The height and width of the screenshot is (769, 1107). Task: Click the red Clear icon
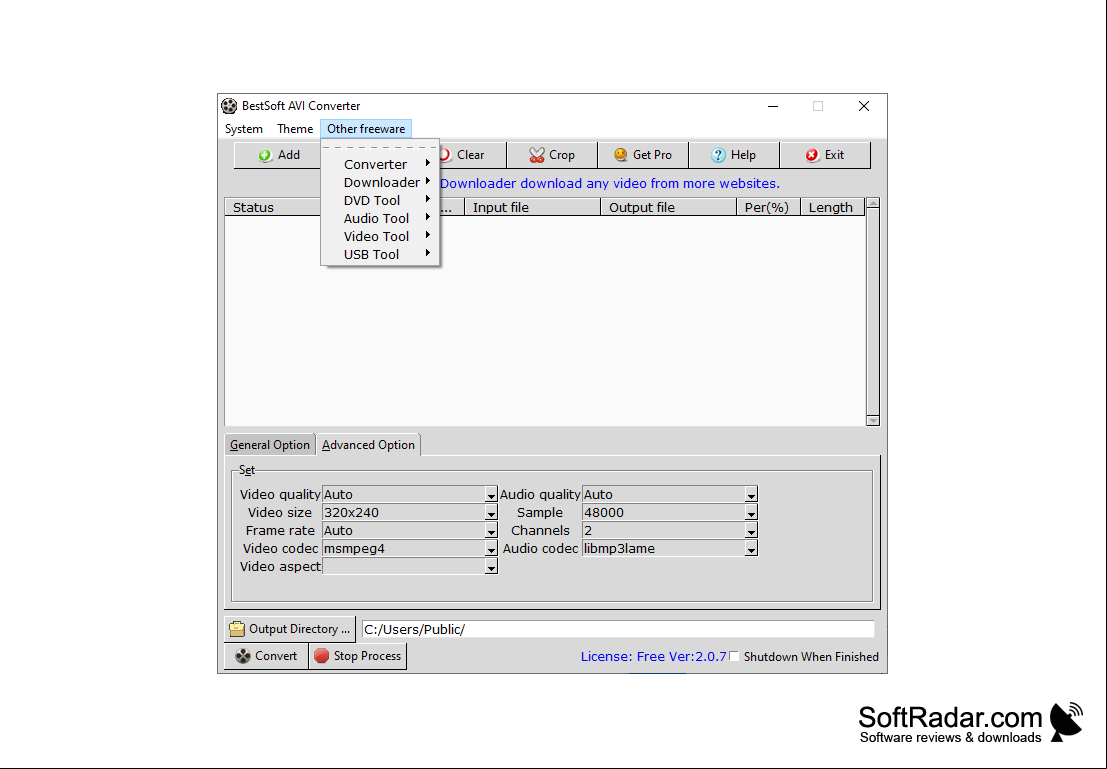pos(445,155)
